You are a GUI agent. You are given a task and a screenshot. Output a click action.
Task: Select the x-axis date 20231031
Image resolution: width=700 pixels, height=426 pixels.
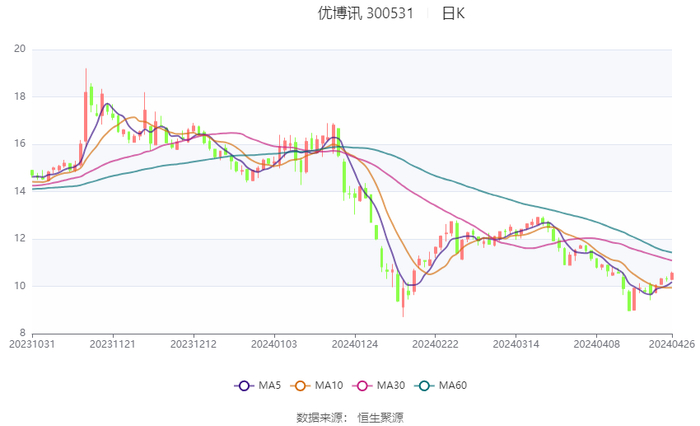click(x=32, y=344)
